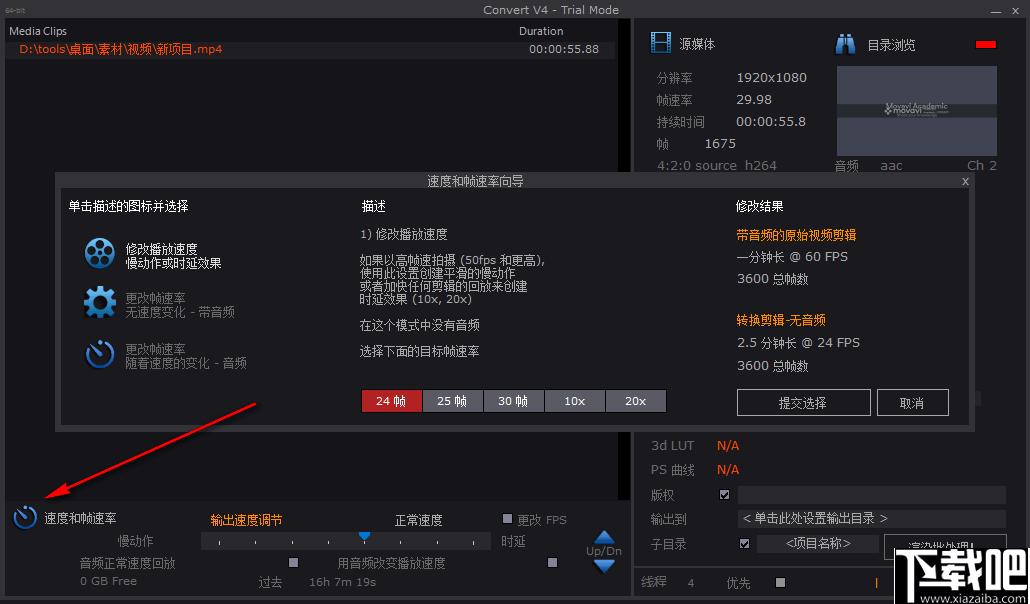Minimize the Convert V4 window
Screen dimensions: 1030x604
pyautogui.click(x=996, y=11)
